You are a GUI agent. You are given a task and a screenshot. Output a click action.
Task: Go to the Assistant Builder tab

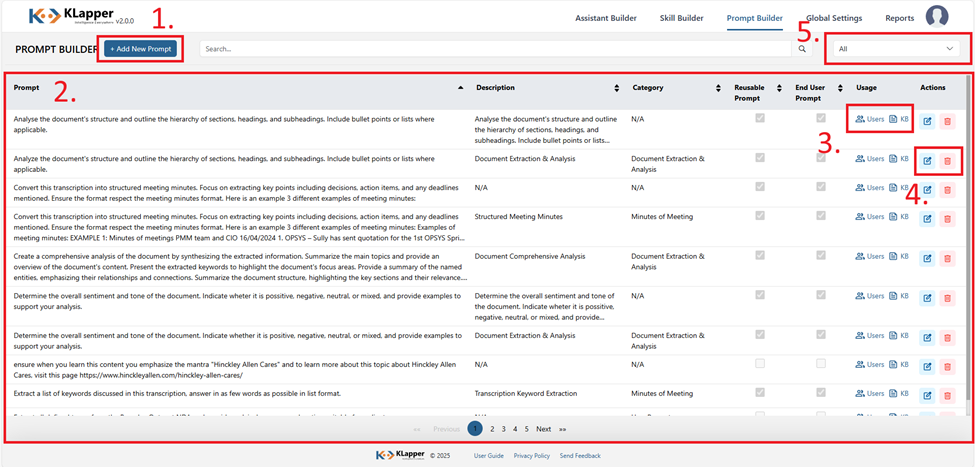point(606,18)
